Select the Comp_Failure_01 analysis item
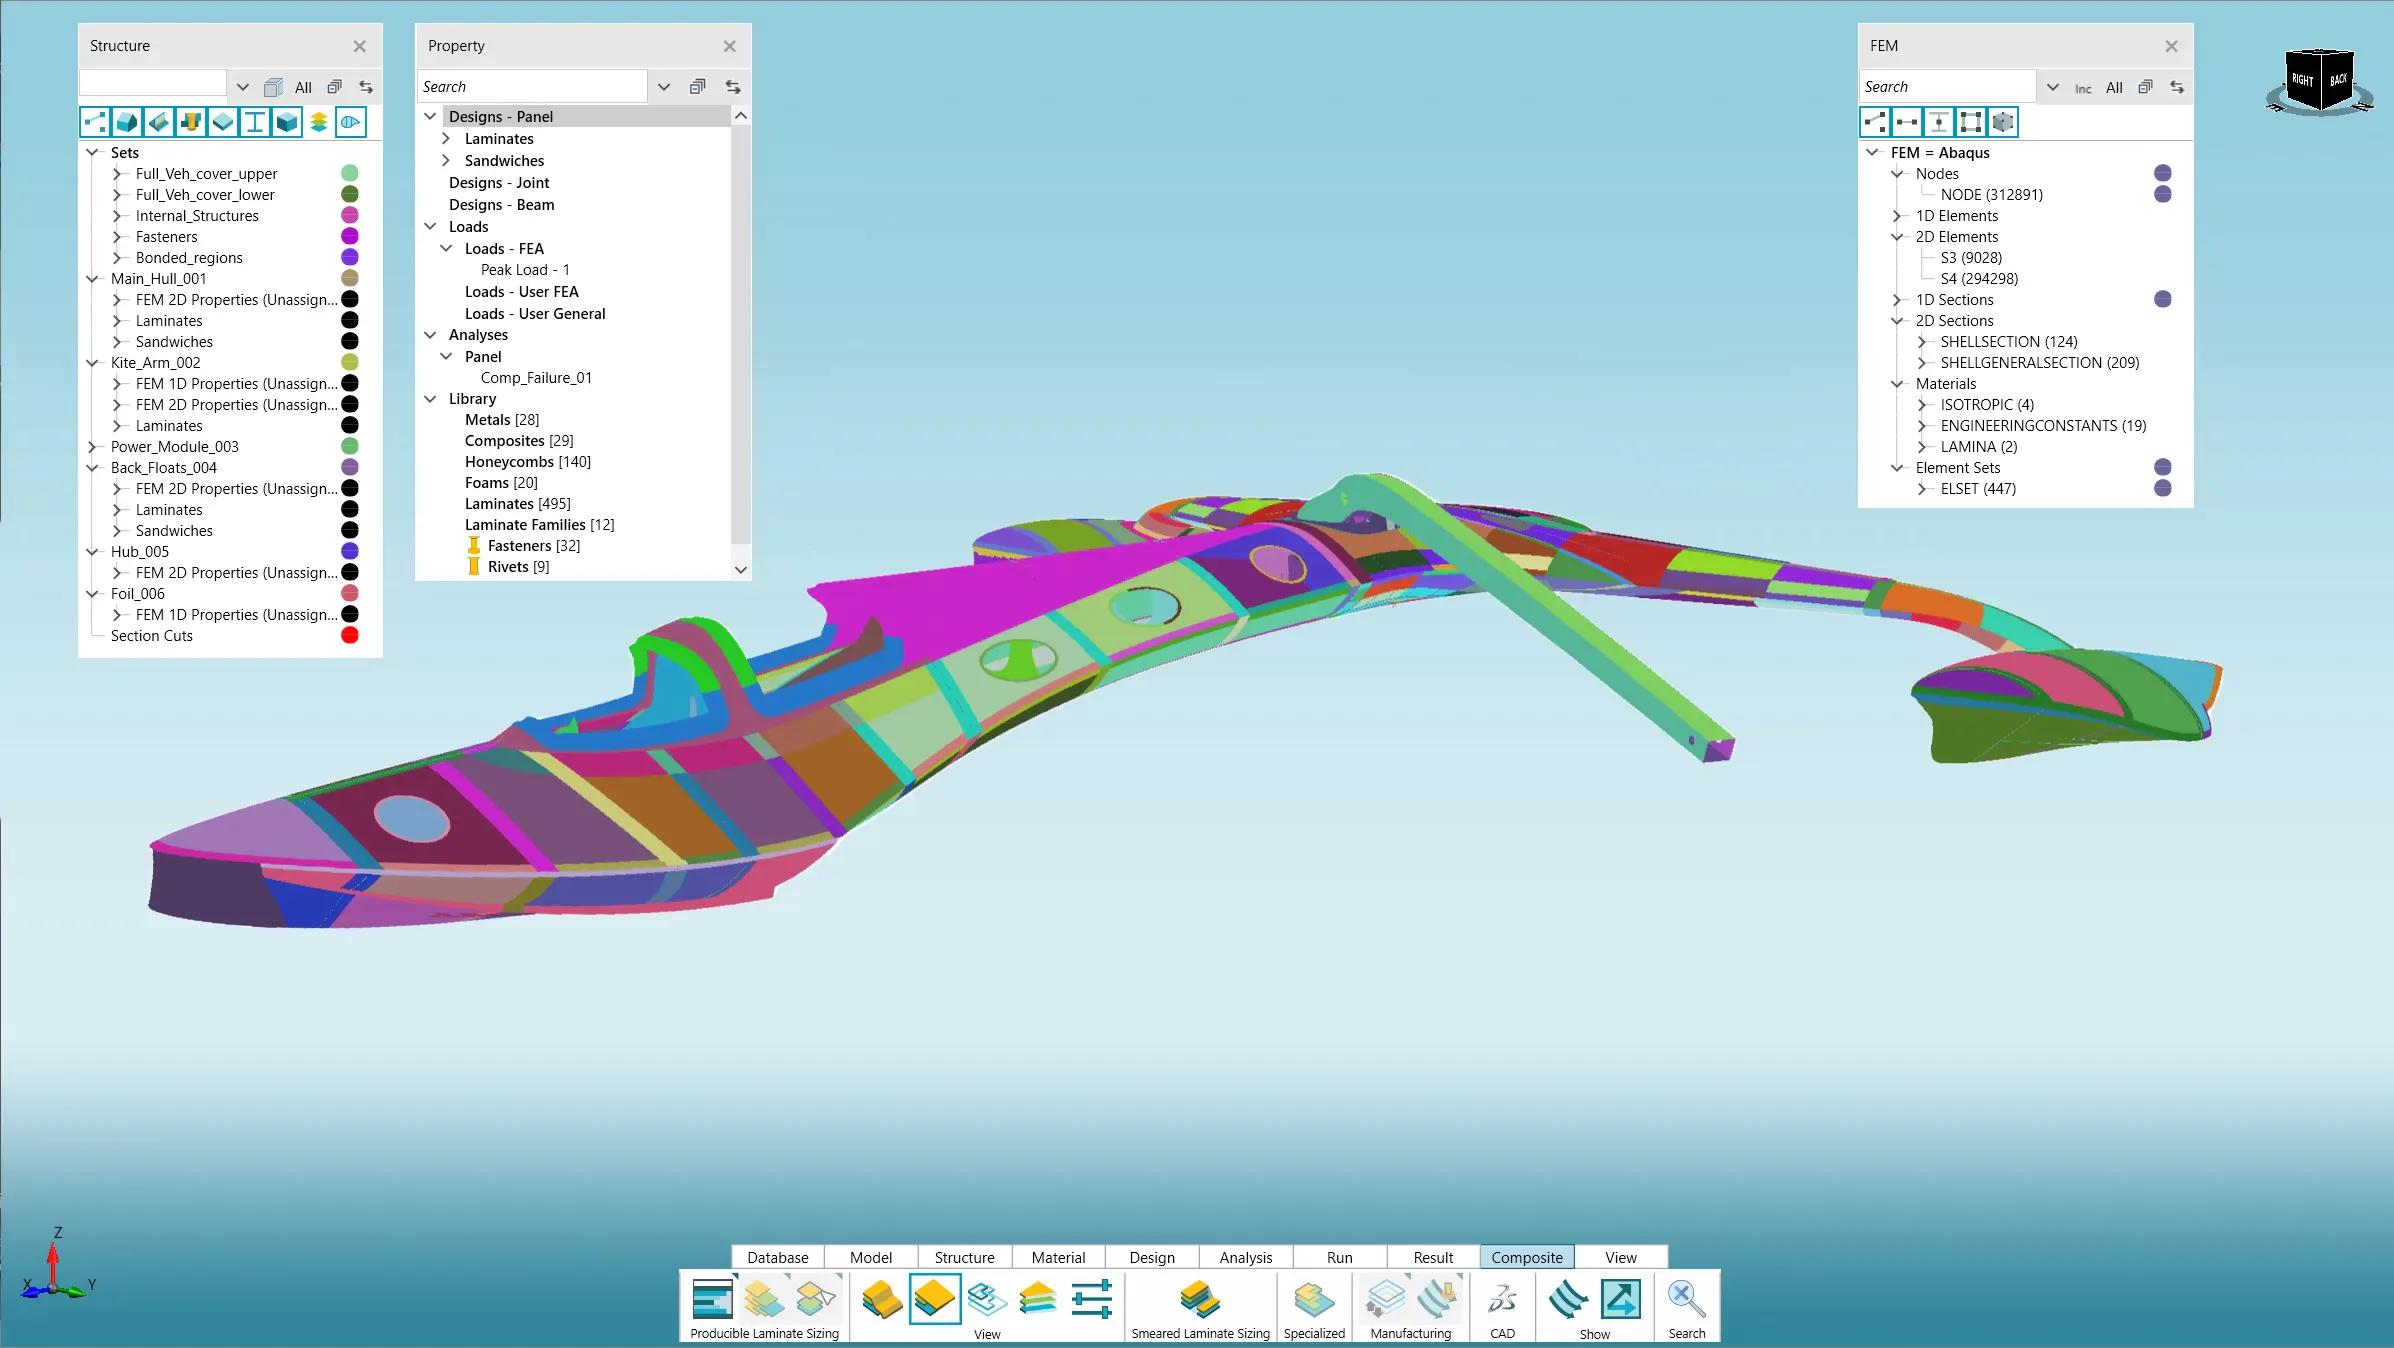The image size is (2394, 1348). point(536,378)
